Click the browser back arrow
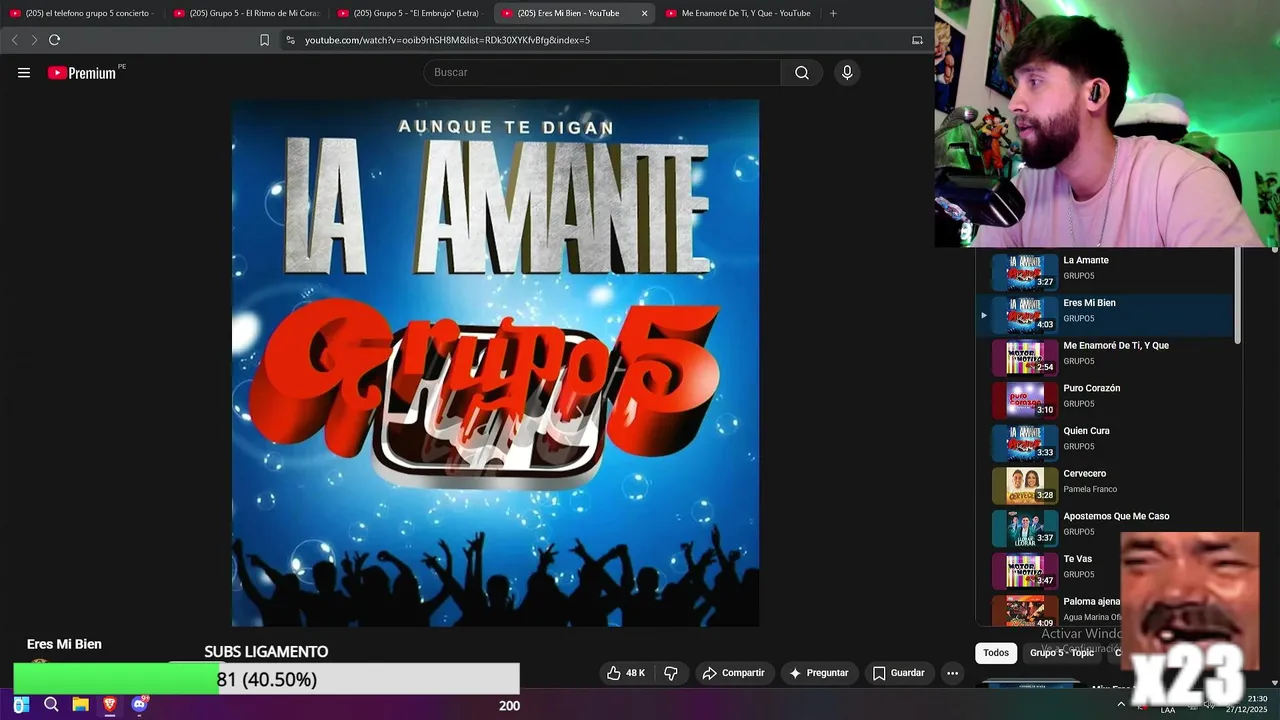1280x720 pixels. point(14,40)
